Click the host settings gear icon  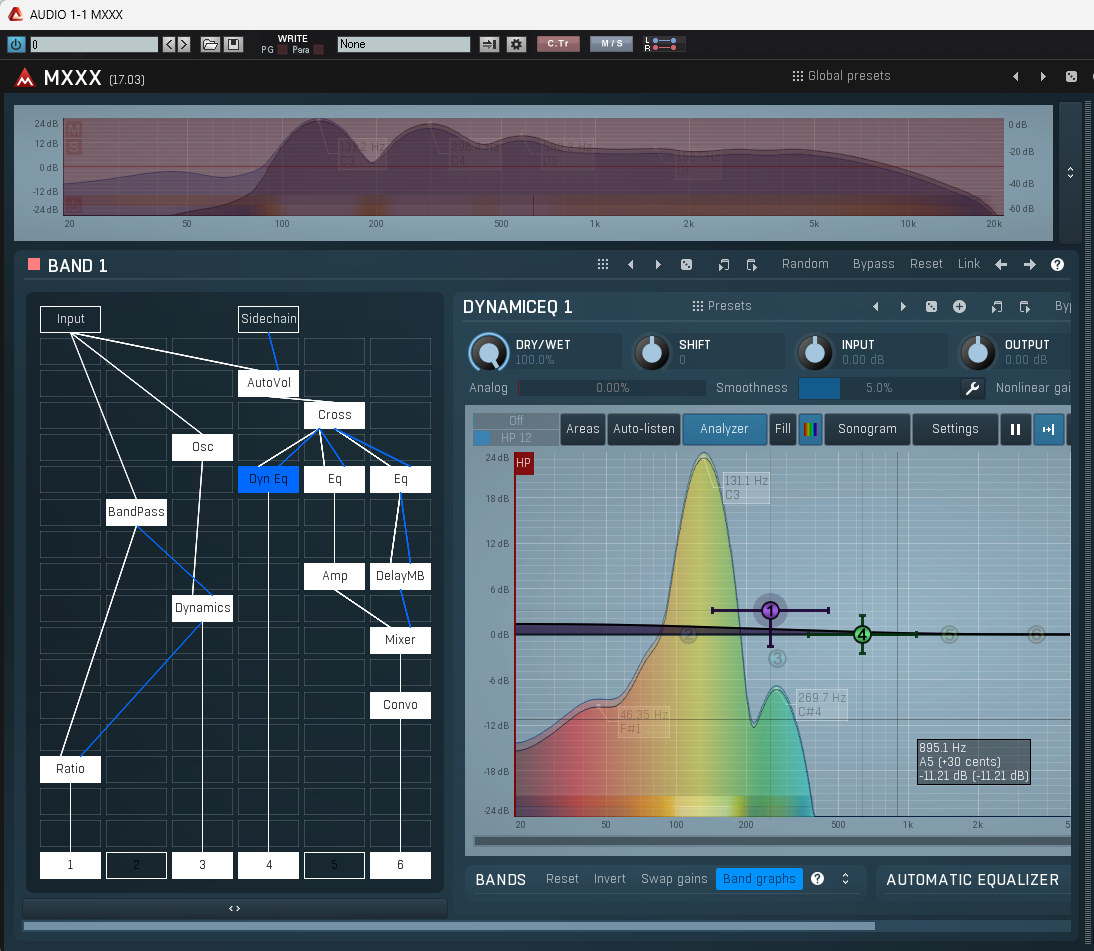(x=516, y=44)
